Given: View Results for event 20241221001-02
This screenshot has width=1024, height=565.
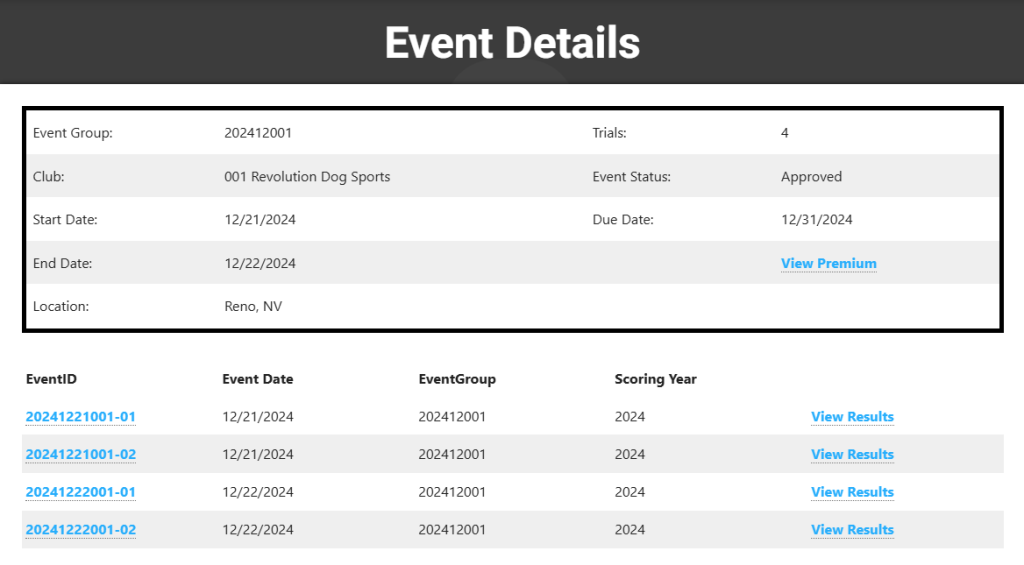Looking at the screenshot, I should click(852, 455).
